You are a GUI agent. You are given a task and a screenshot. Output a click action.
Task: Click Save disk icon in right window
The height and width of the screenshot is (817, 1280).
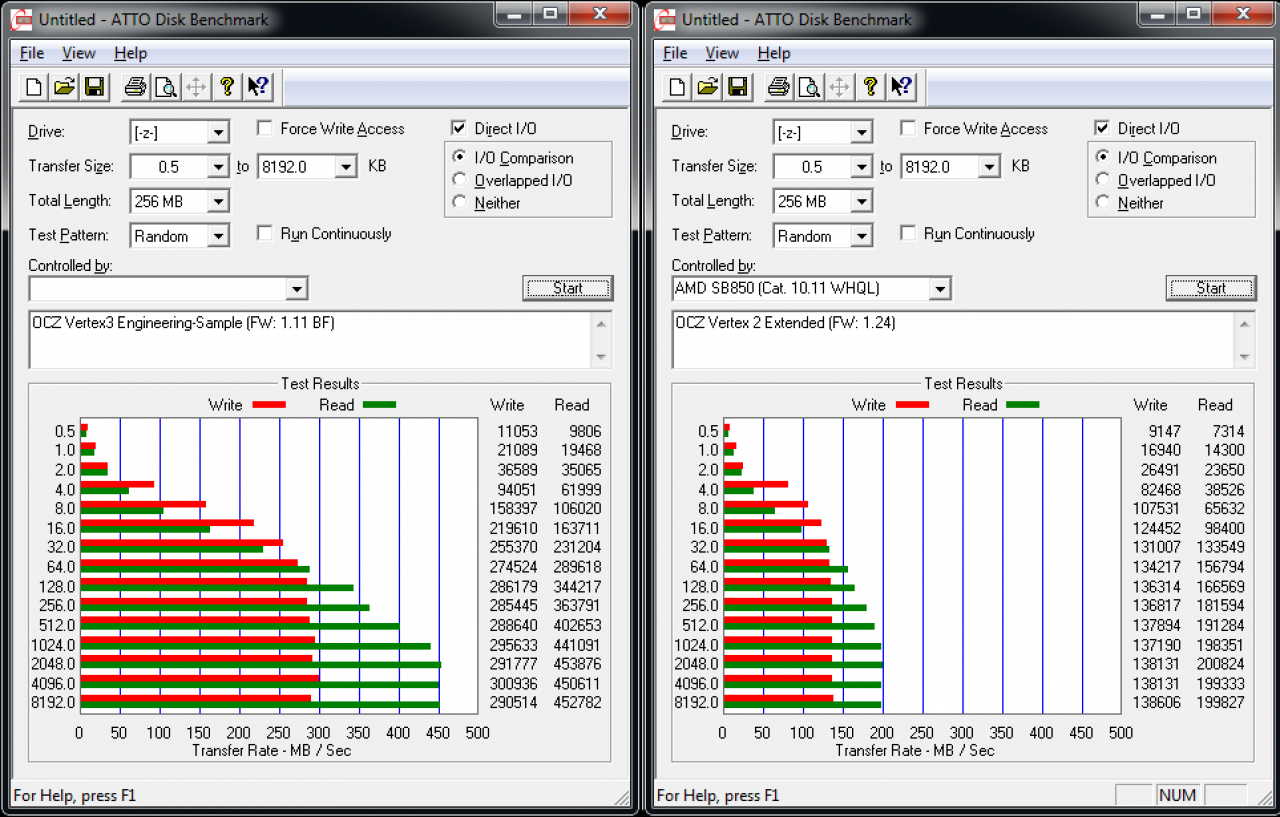tap(738, 87)
